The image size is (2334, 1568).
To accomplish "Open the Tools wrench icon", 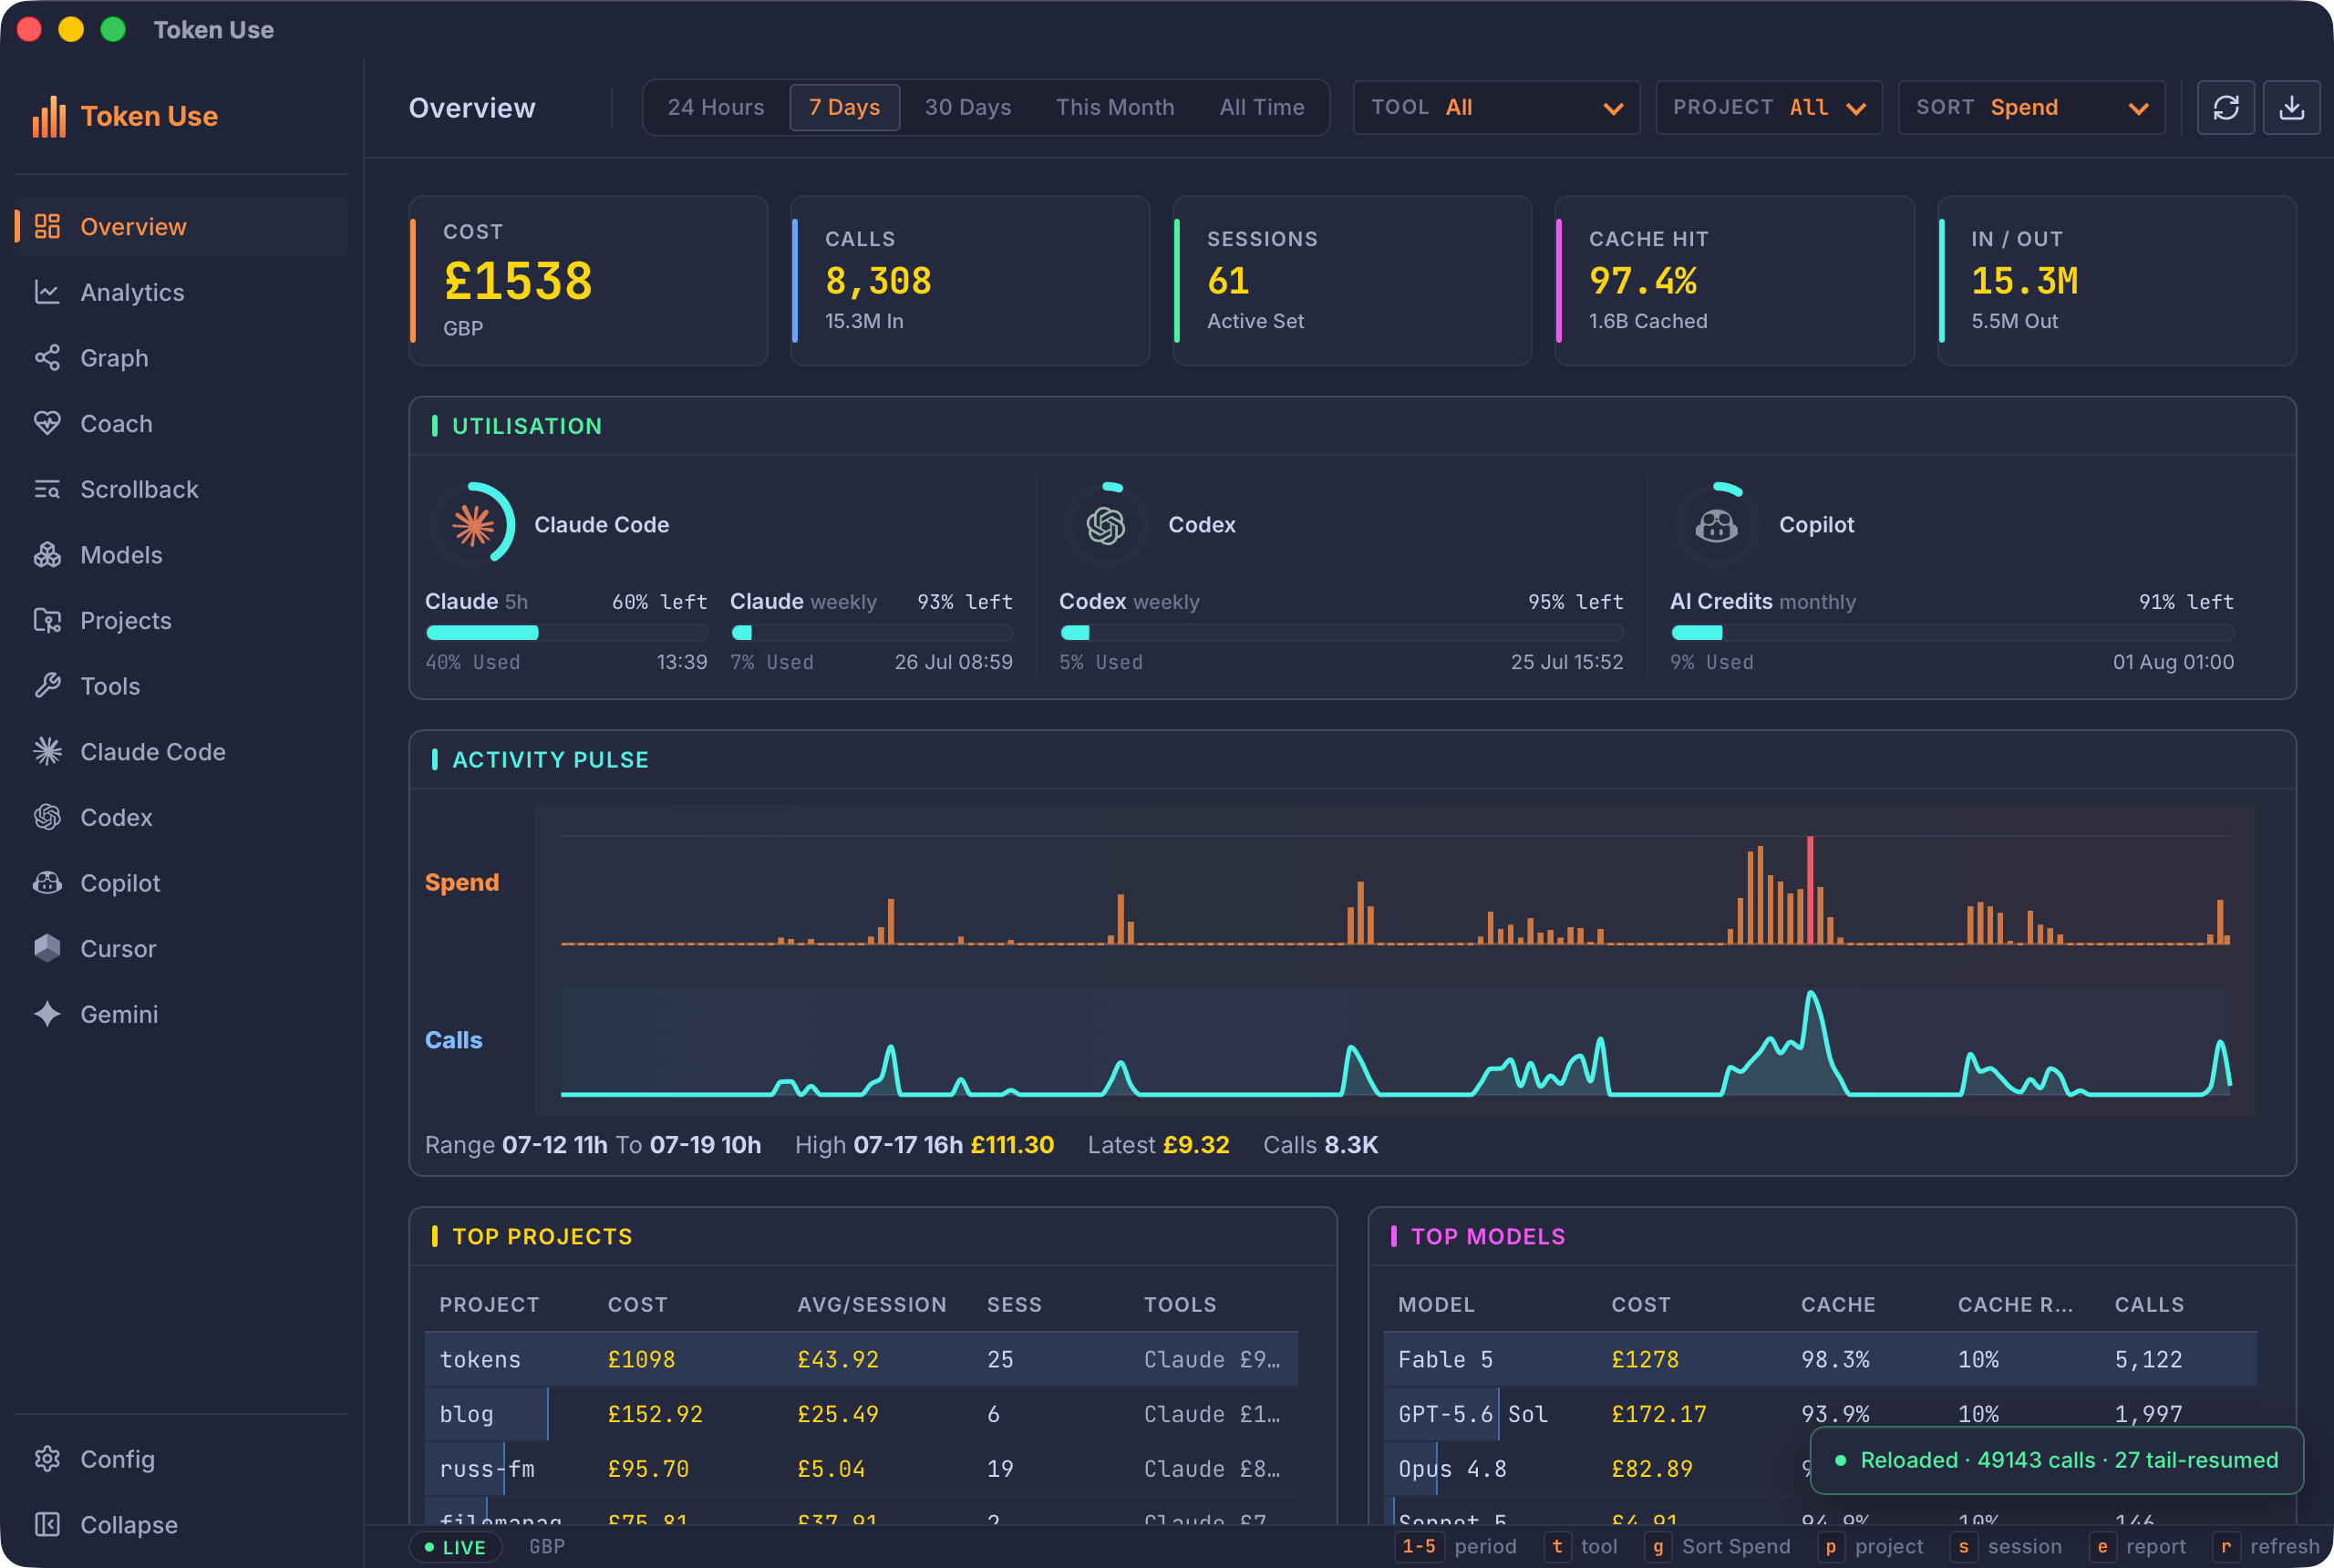I will (47, 686).
